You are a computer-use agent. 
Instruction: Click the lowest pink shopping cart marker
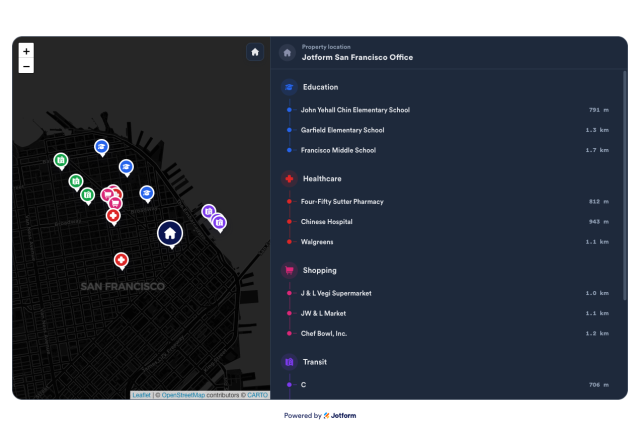pyautogui.click(x=116, y=203)
